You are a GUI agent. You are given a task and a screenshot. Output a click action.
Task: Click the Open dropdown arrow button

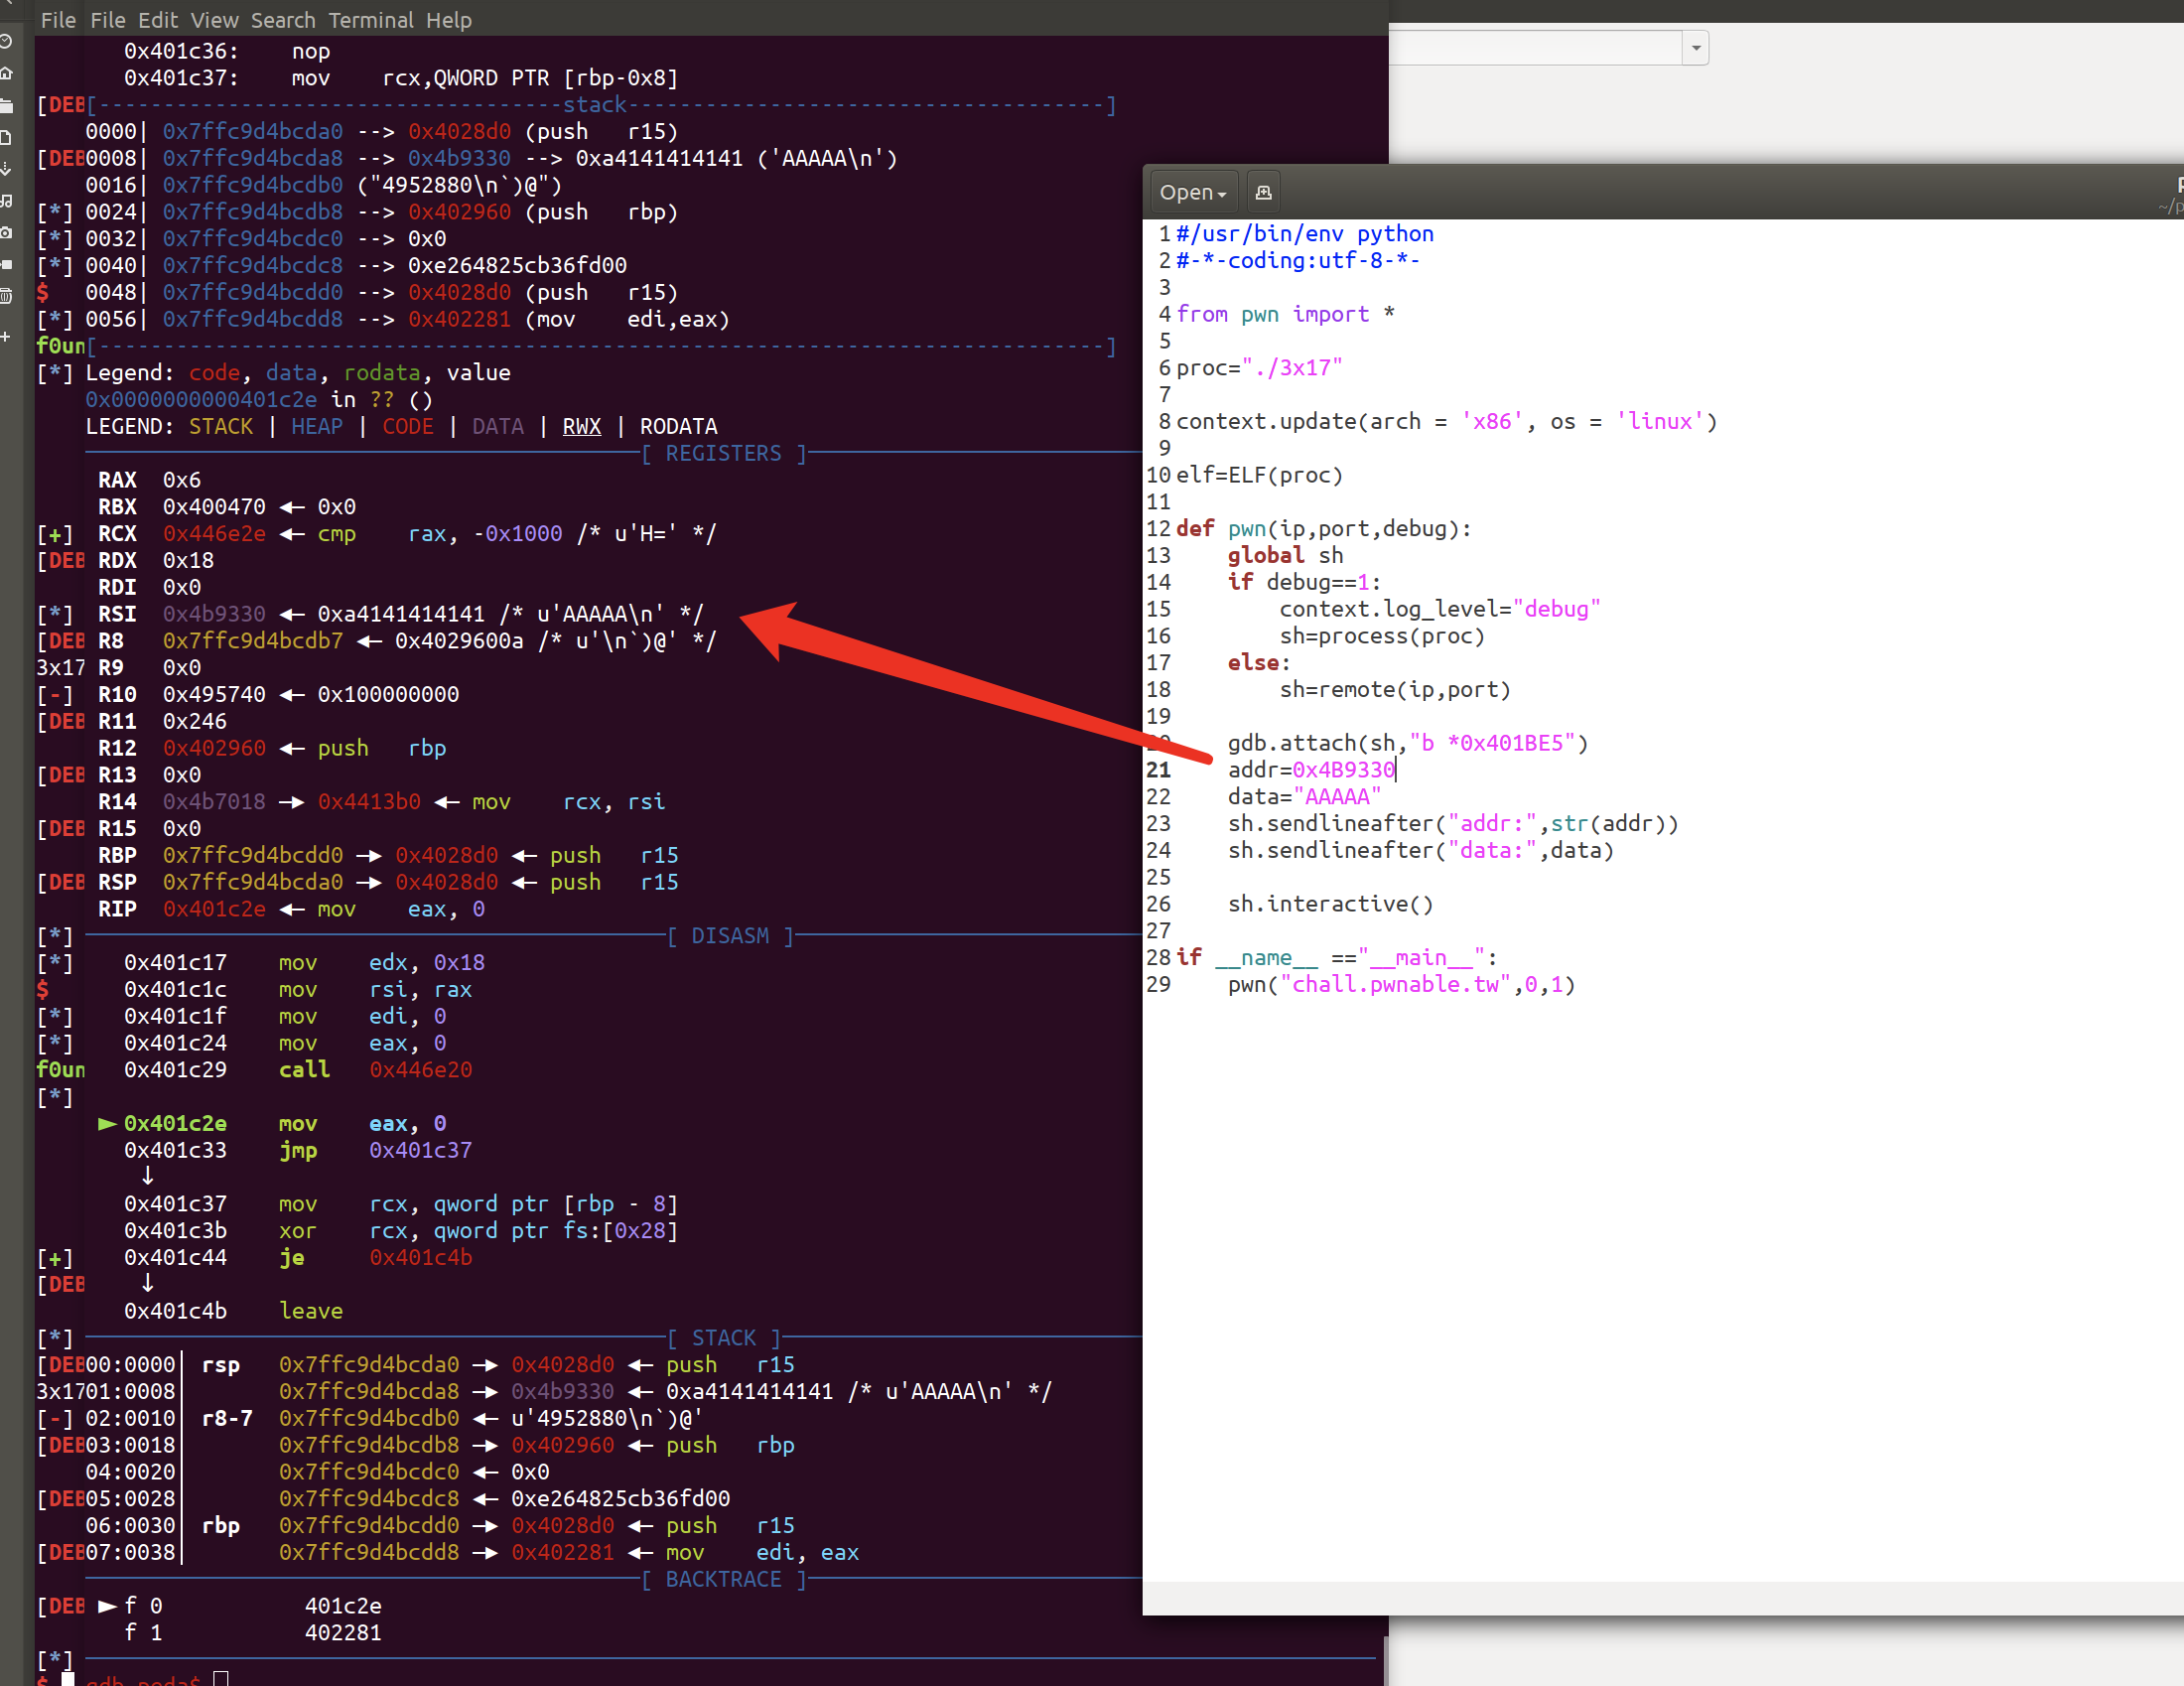point(1225,192)
